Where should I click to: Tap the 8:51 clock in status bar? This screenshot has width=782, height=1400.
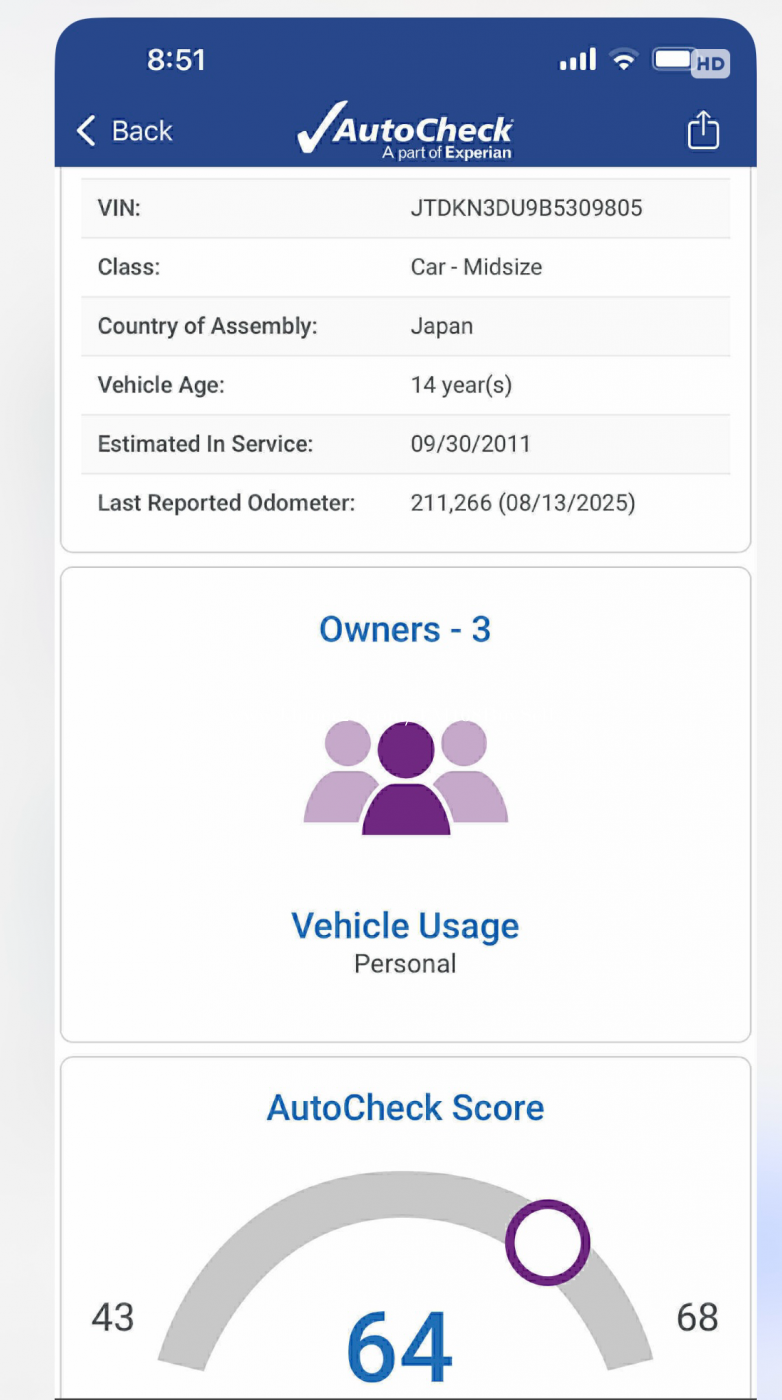[176, 60]
